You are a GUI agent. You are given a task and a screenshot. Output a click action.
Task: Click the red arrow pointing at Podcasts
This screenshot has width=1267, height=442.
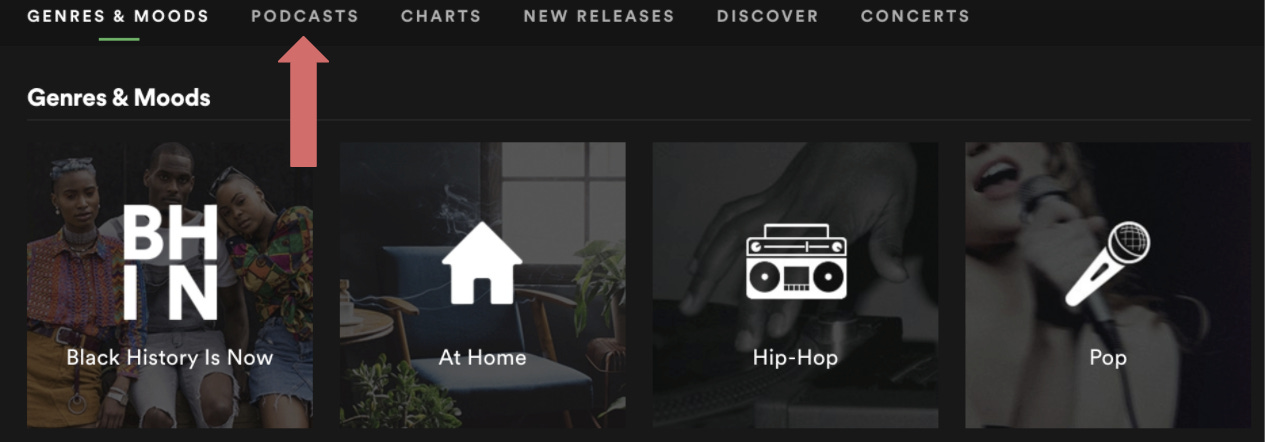click(303, 101)
